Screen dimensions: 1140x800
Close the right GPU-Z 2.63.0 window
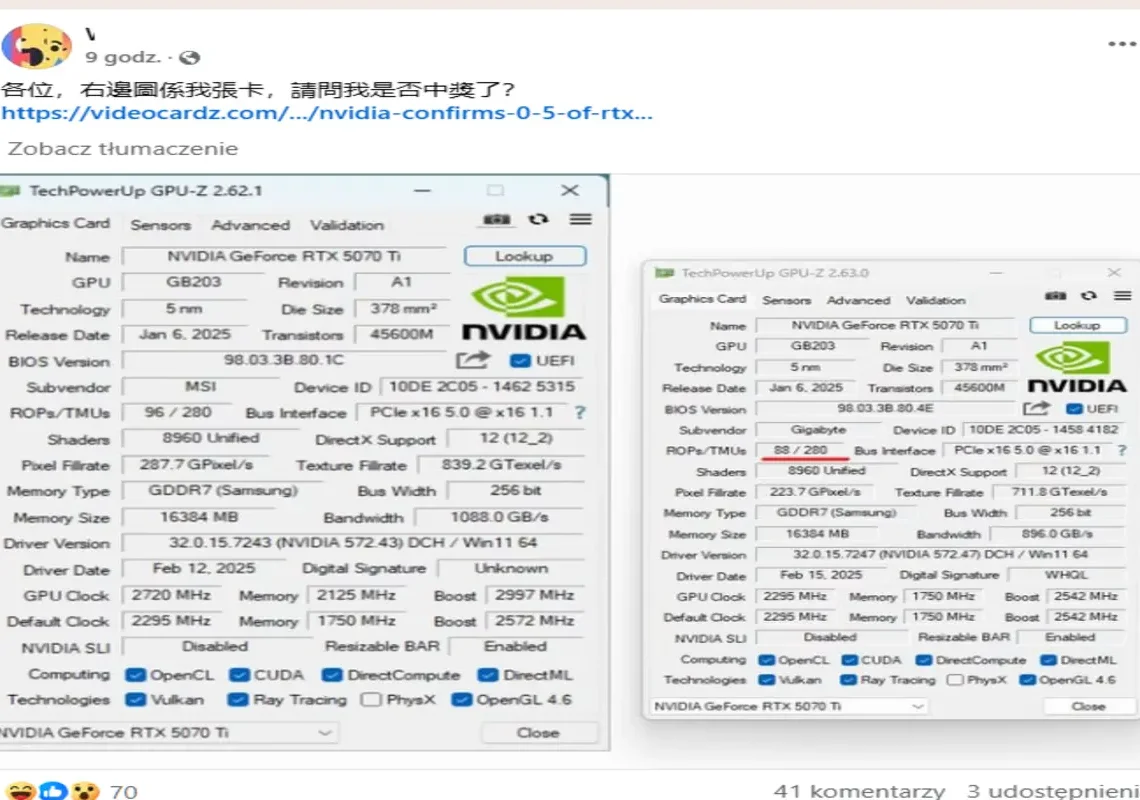(1114, 273)
